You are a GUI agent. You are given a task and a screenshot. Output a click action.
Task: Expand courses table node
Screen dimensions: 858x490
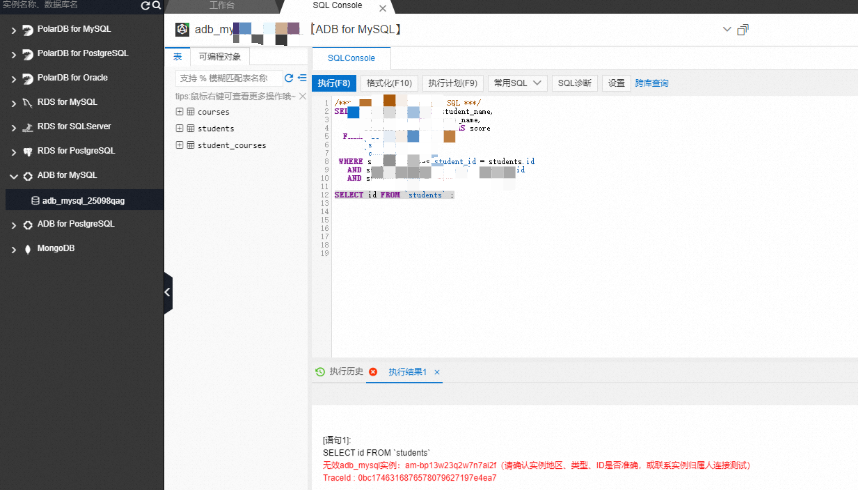pos(179,112)
